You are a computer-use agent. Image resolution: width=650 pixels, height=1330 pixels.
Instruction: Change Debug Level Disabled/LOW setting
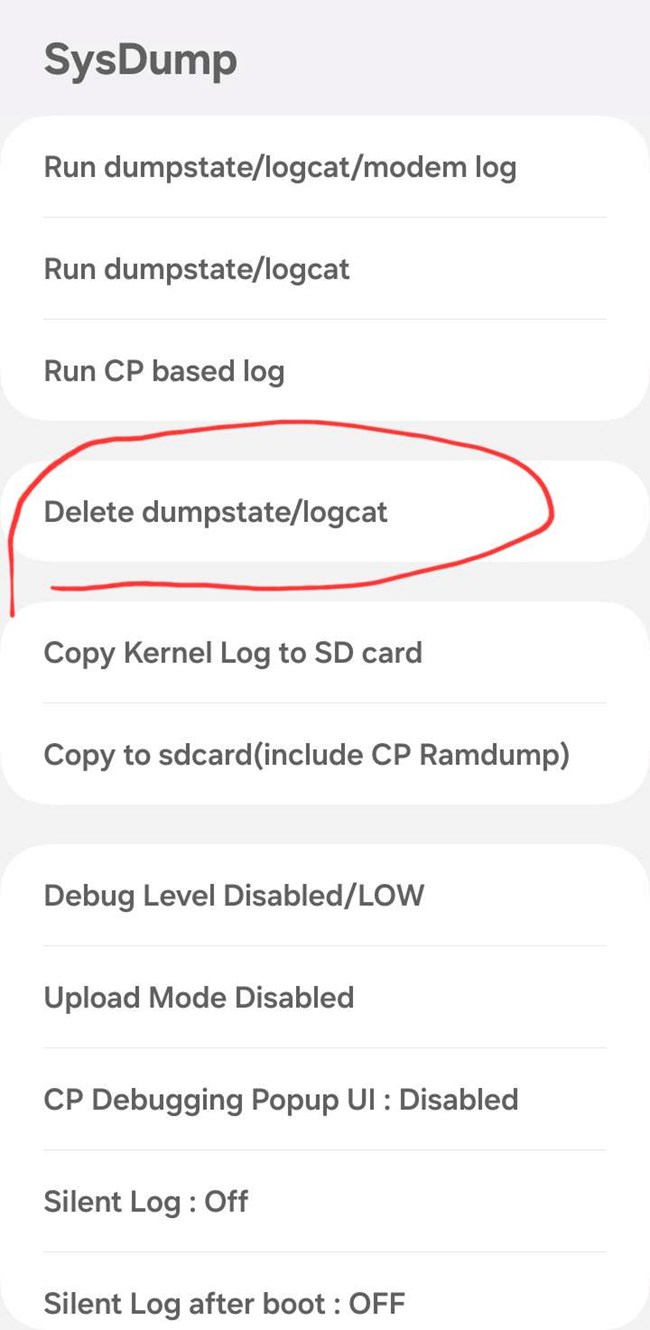coord(325,894)
